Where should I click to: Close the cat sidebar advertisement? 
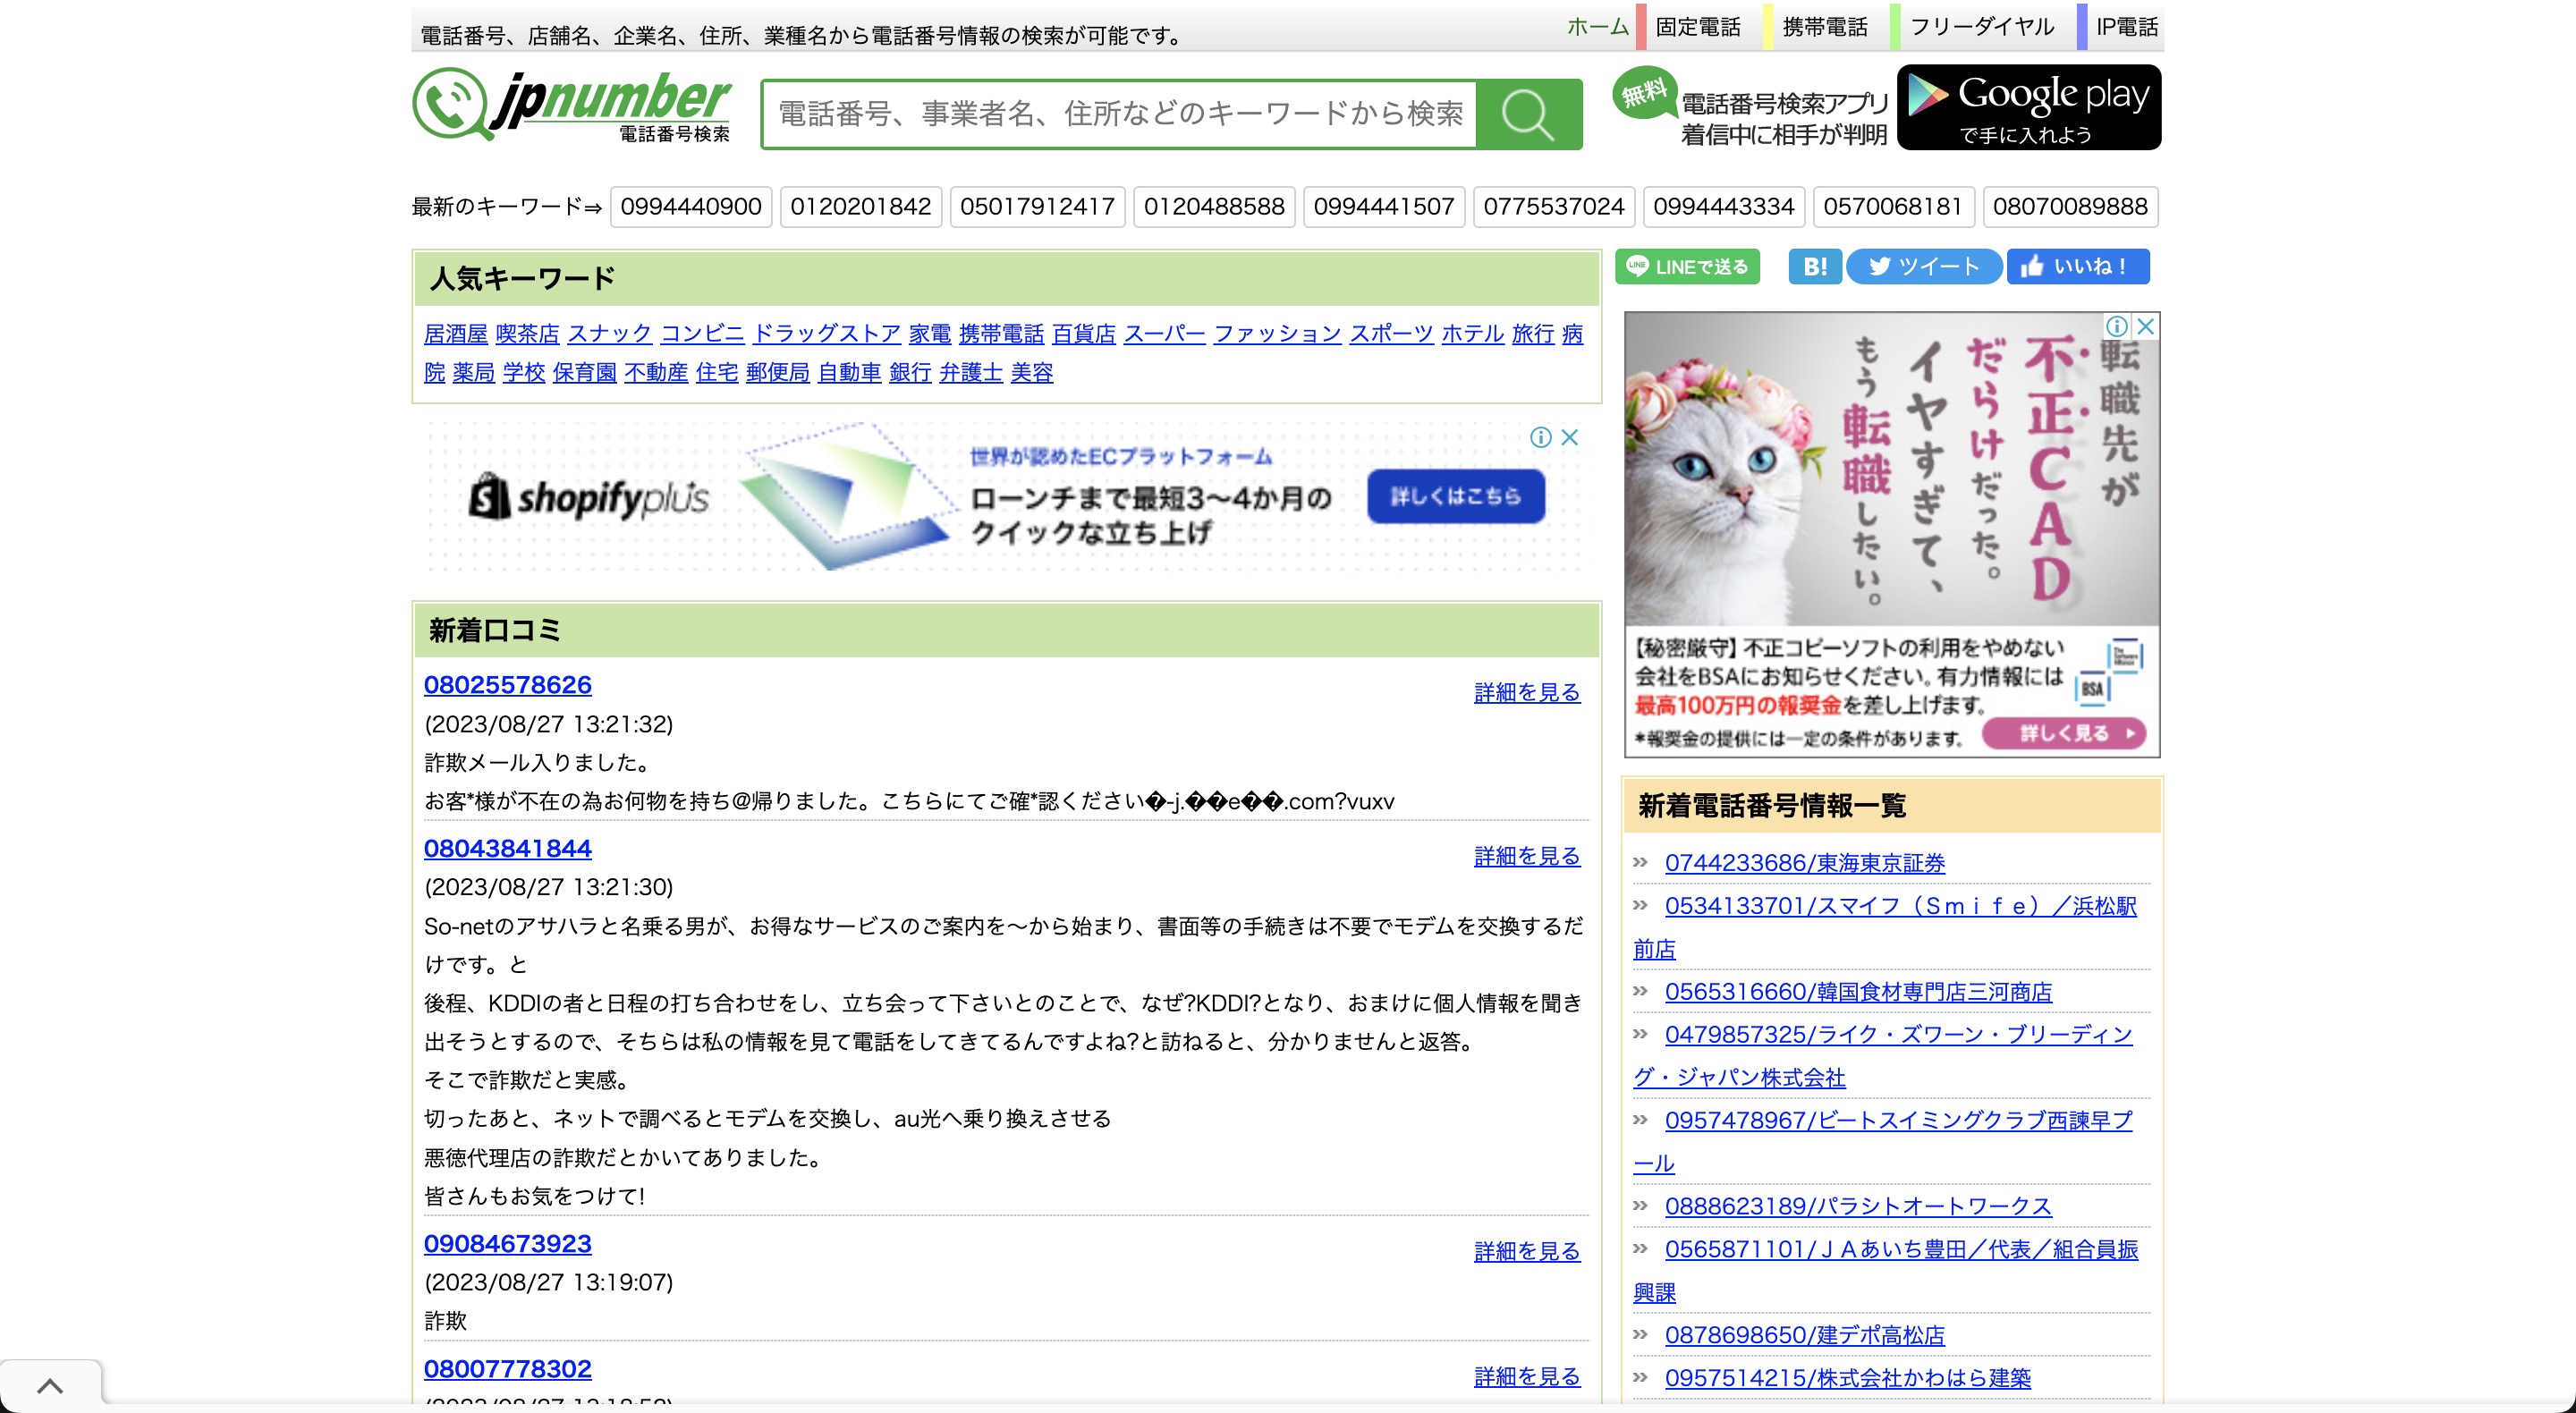click(2145, 326)
